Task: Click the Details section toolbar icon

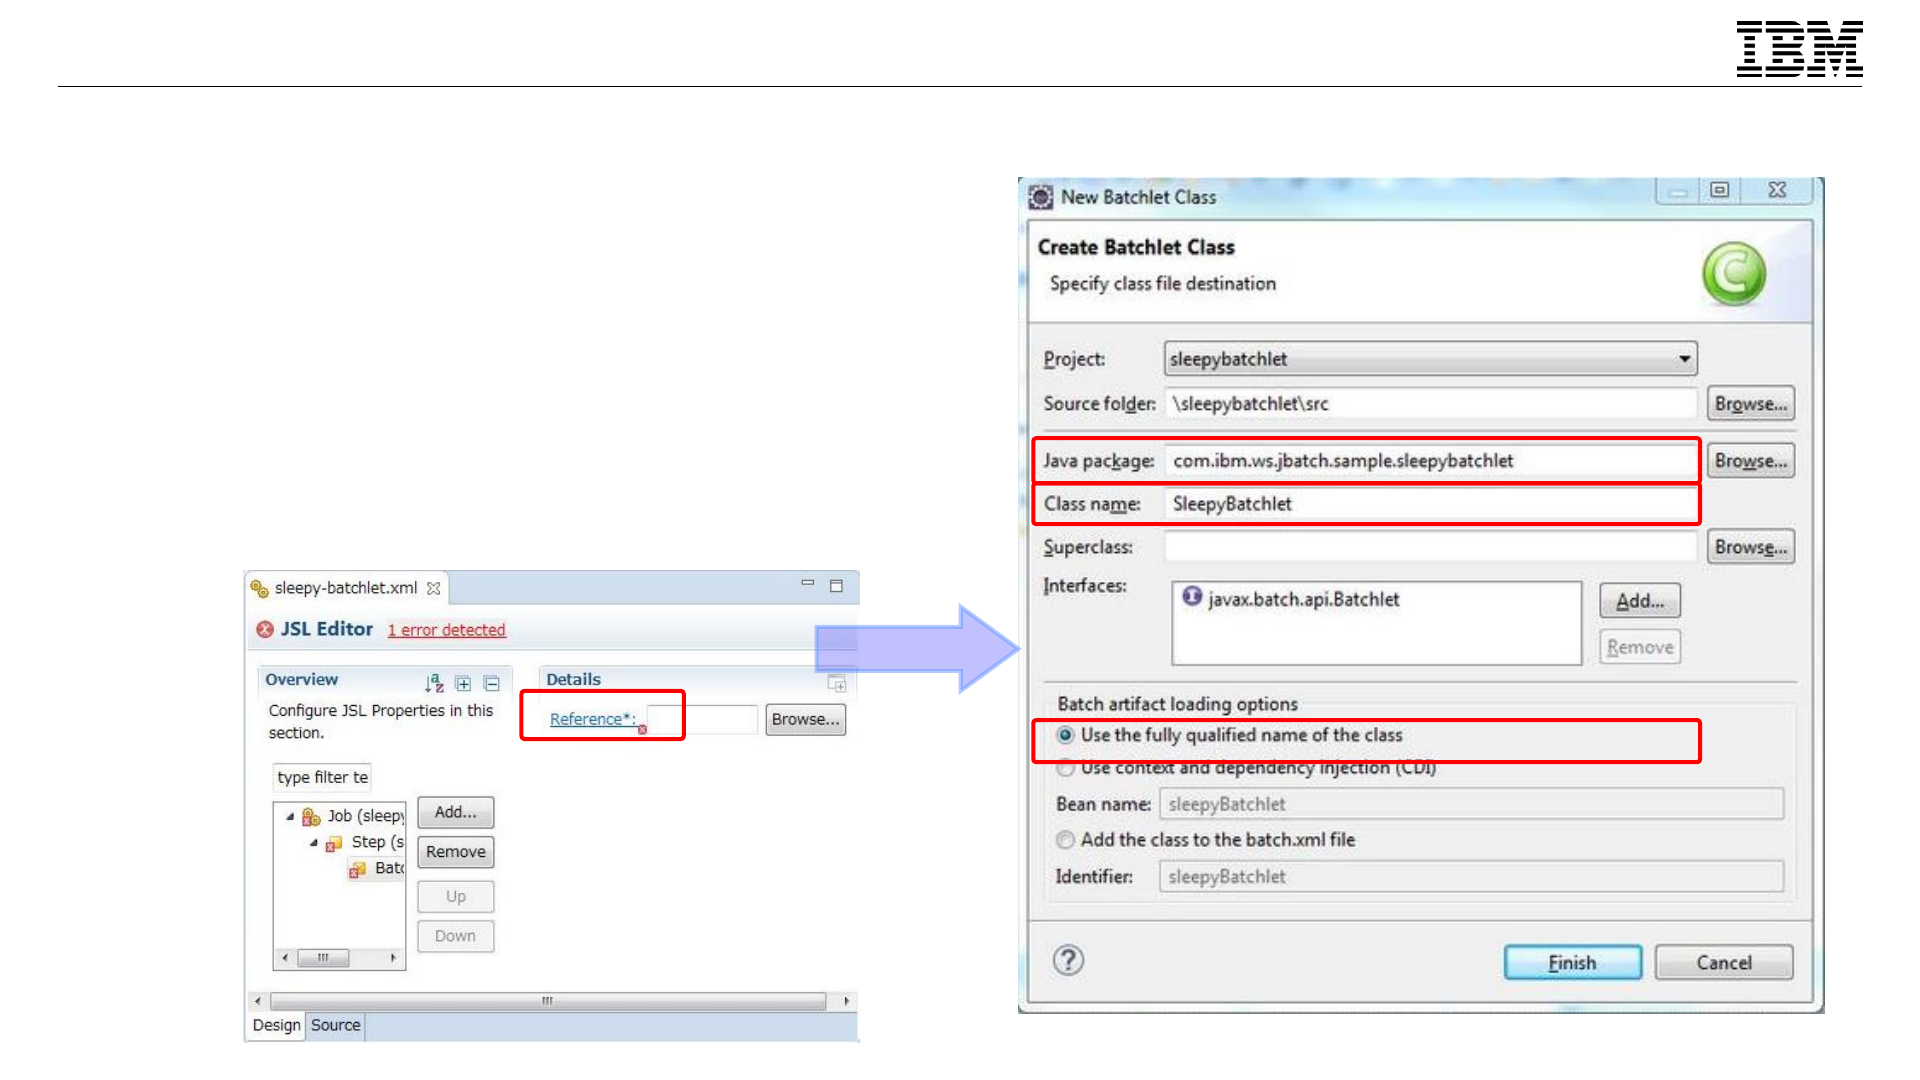Action: pos(837,684)
